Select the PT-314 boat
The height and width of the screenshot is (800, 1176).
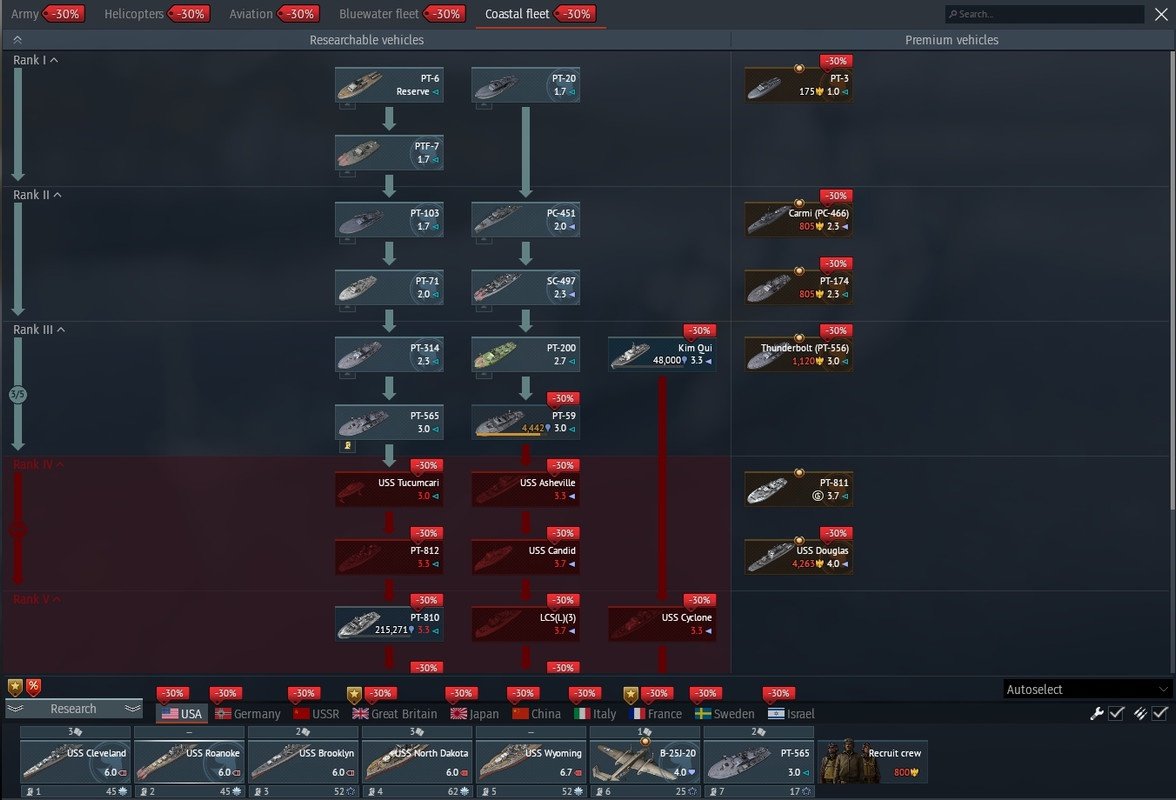389,355
